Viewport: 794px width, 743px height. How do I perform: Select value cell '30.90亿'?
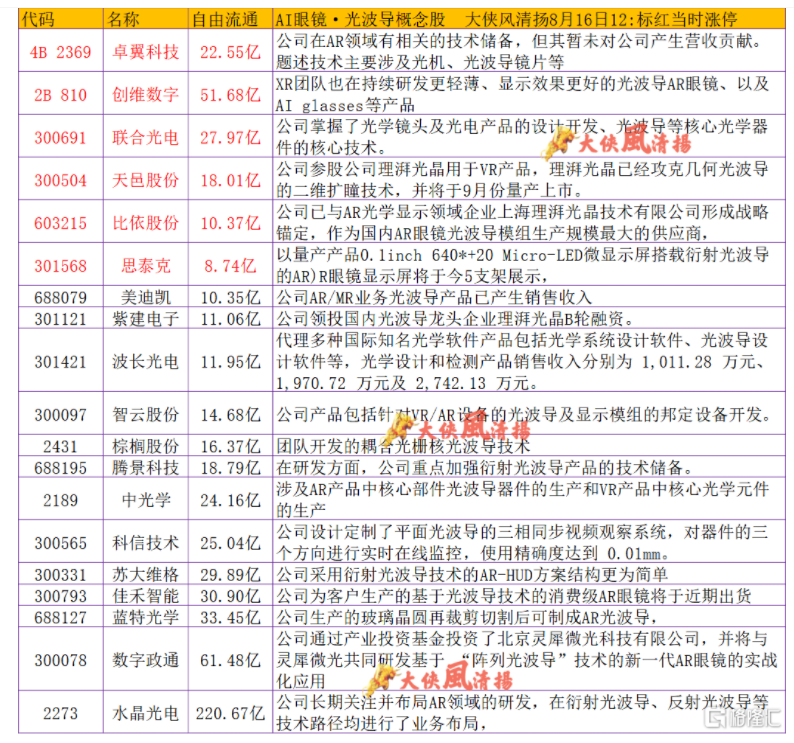(230, 595)
